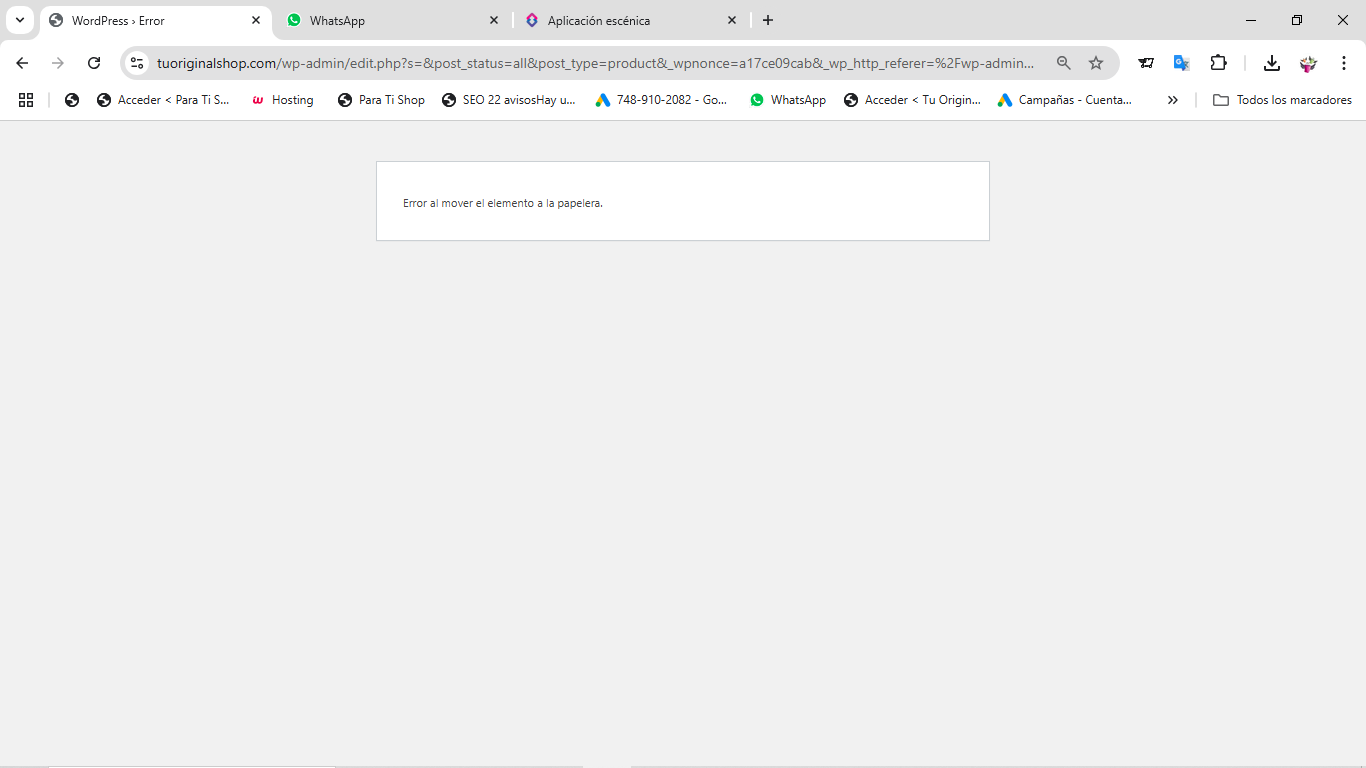Open the Downloads icon
This screenshot has width=1366, height=768.
[1272, 63]
